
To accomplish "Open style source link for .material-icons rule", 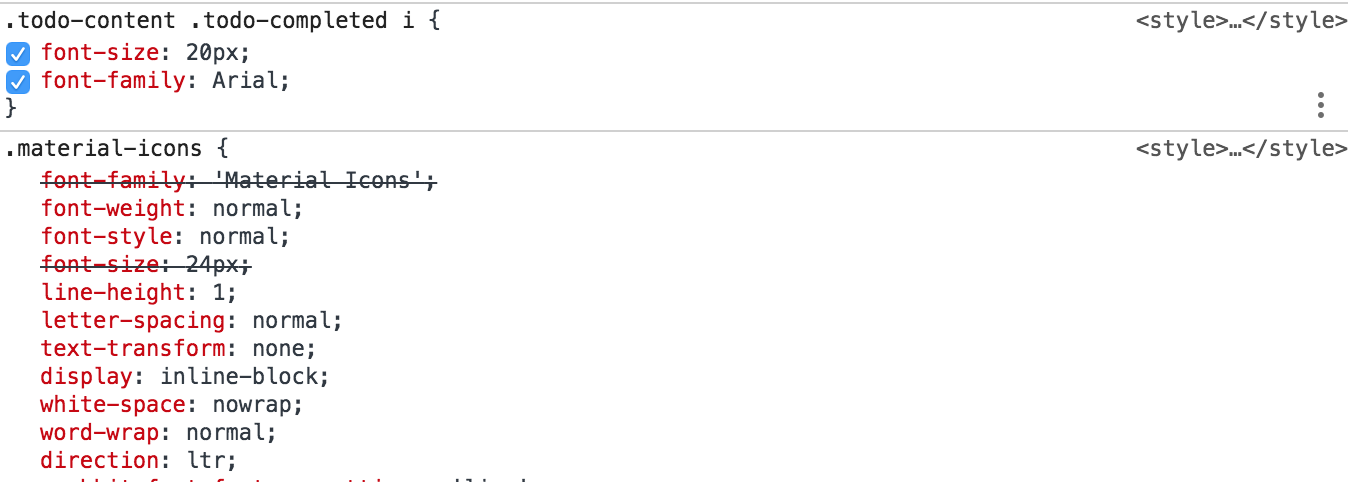I will point(1241,149).
